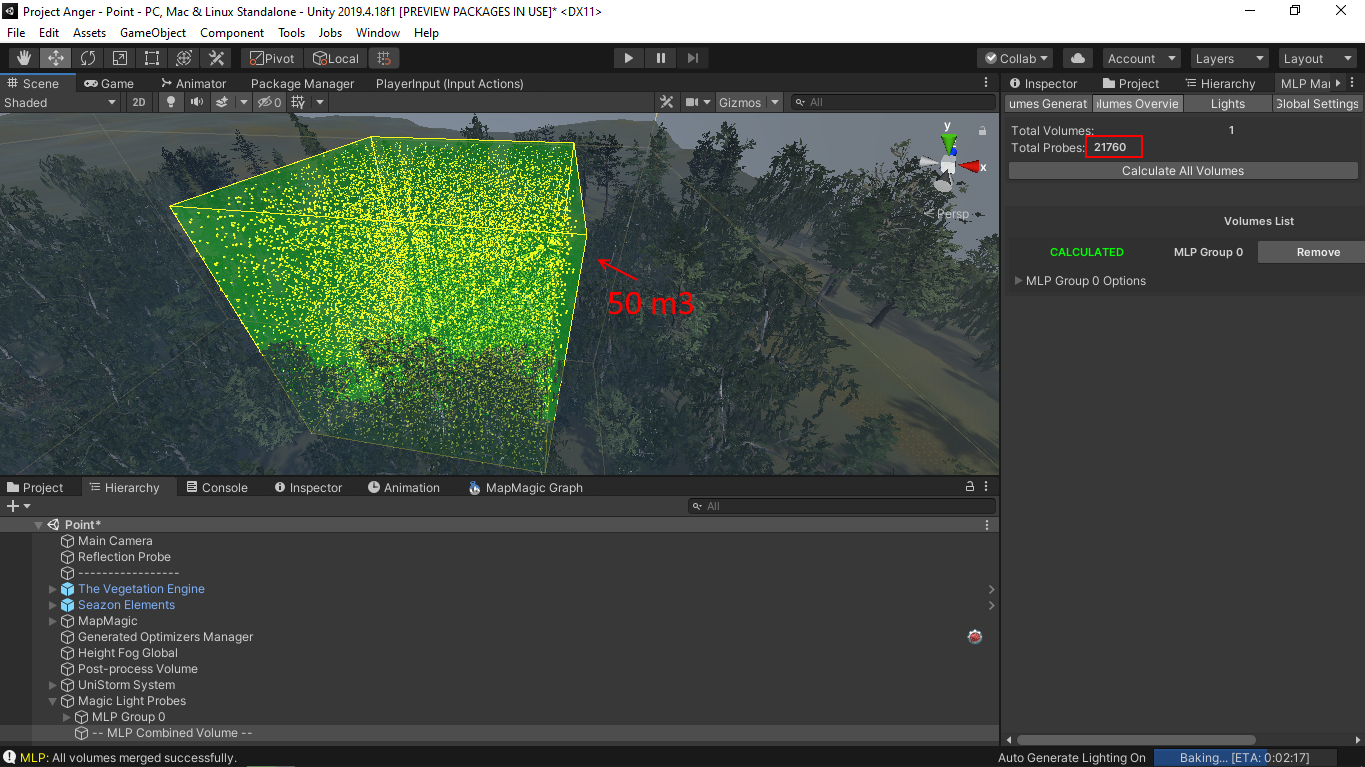
Task: Toggle scene effects (skybox, fog)
Action: tap(221, 102)
